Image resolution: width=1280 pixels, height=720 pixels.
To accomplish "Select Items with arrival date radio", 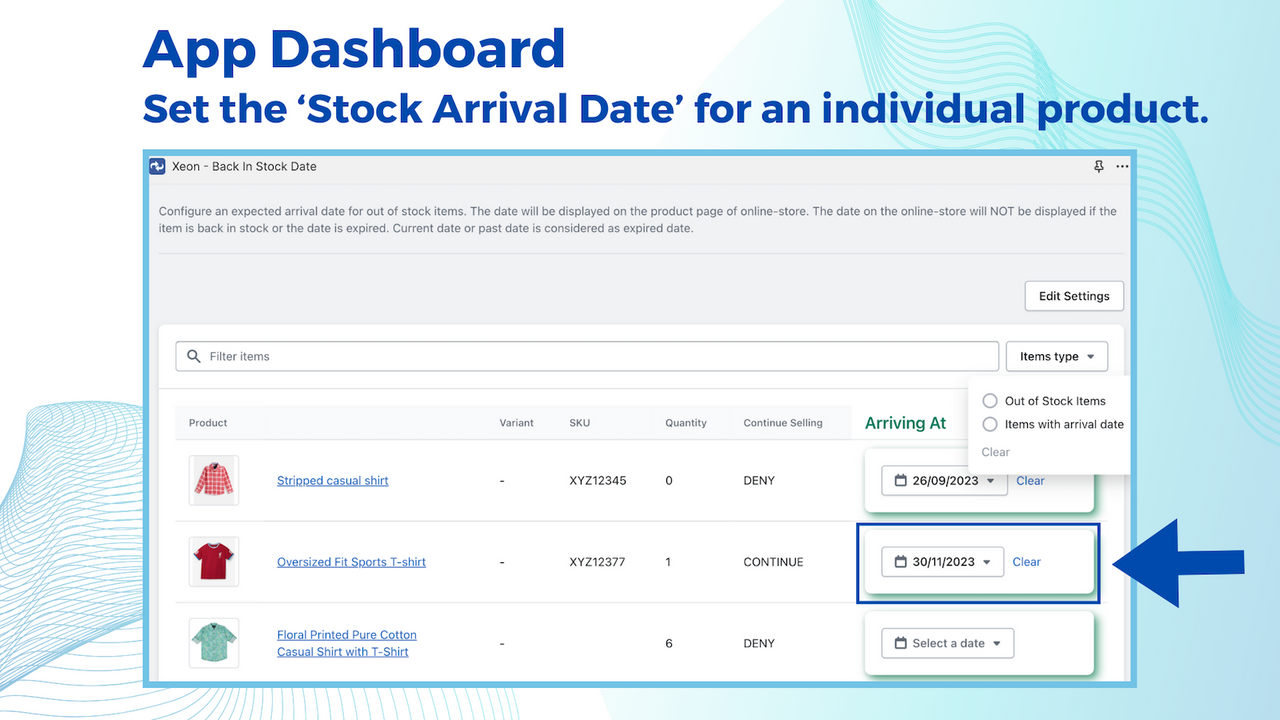I will tap(990, 424).
